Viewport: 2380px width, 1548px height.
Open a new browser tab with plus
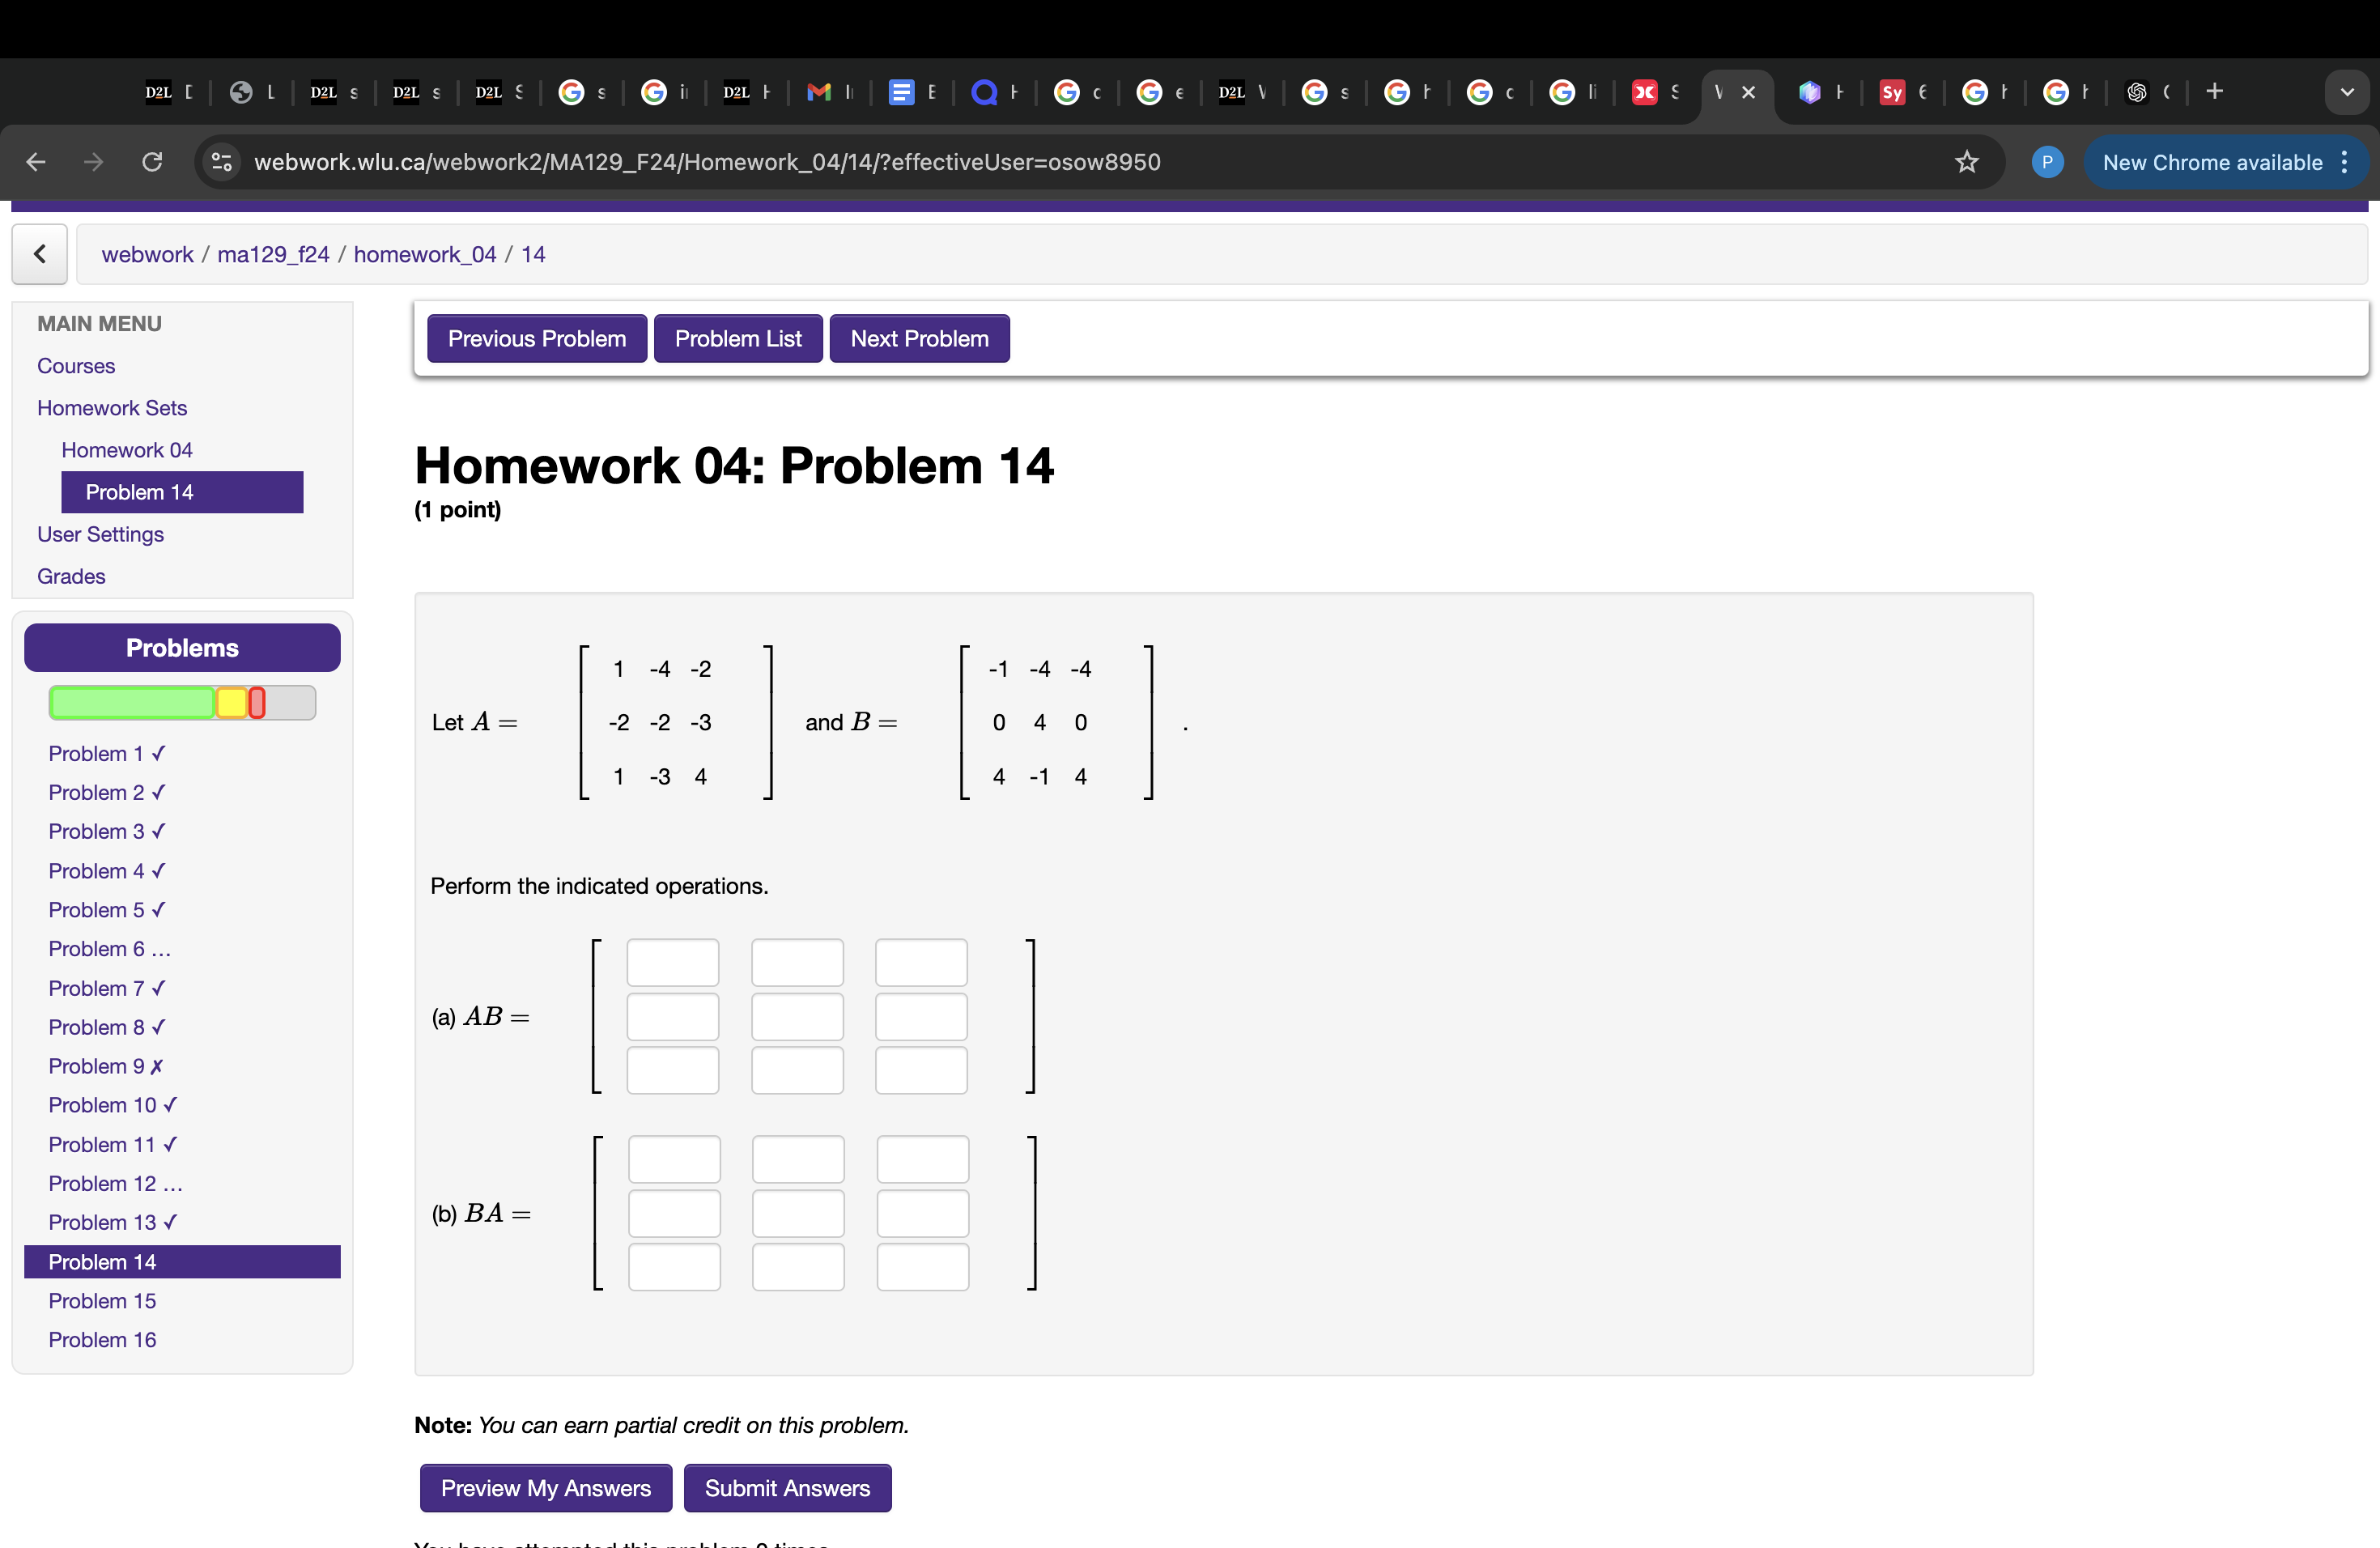[2214, 92]
